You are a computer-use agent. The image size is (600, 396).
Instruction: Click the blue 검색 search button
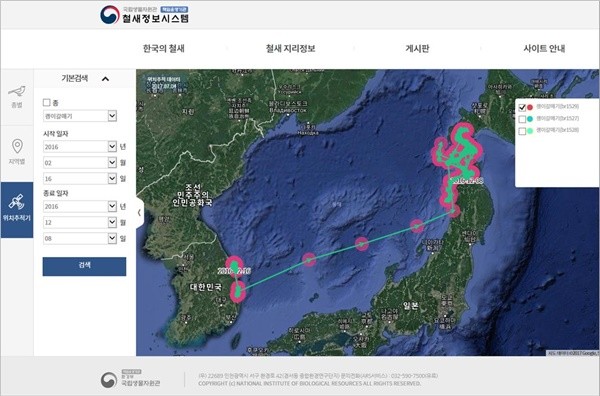[x=84, y=266]
